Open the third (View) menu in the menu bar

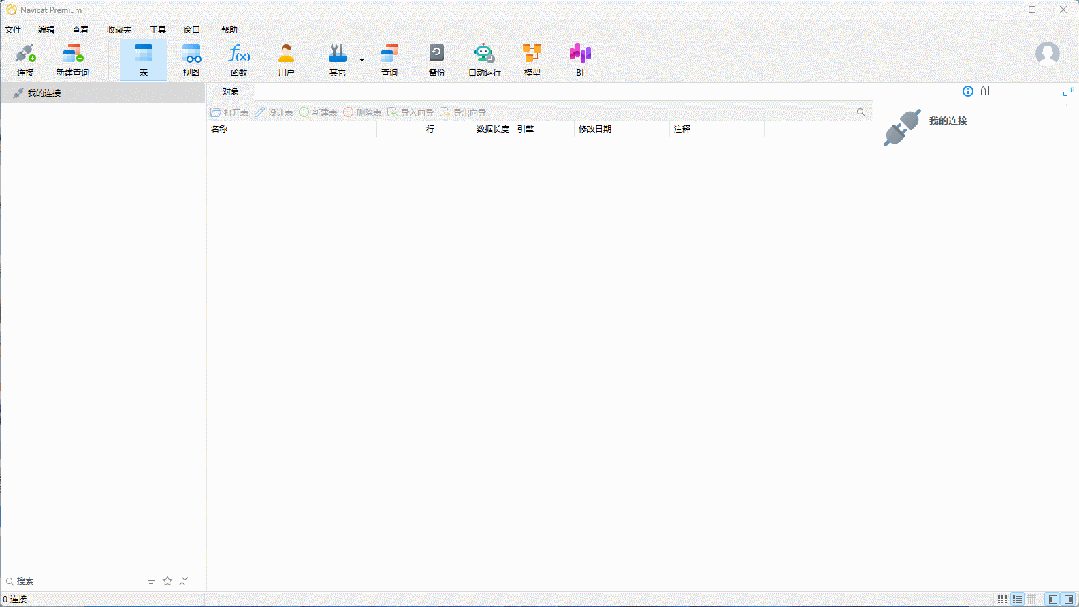(x=81, y=30)
